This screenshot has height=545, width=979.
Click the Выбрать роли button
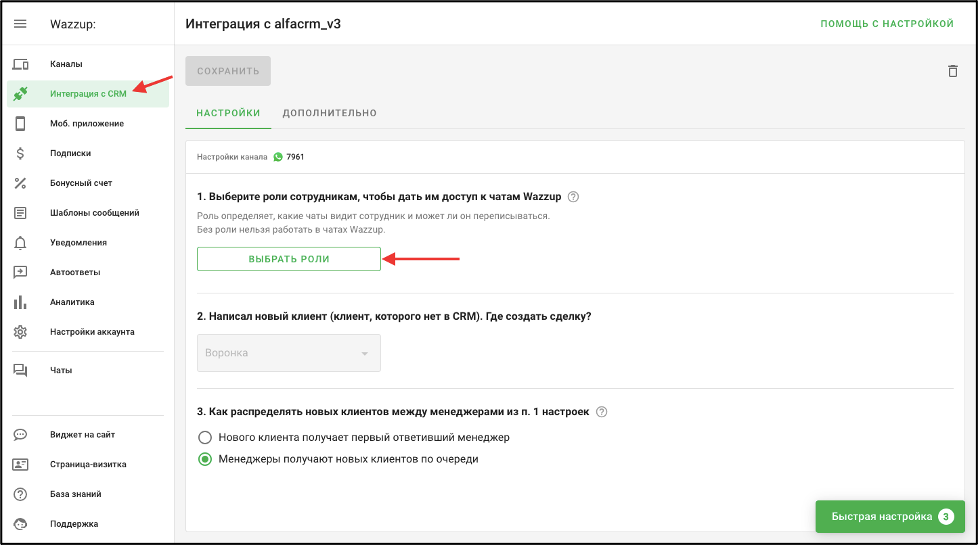pos(288,259)
